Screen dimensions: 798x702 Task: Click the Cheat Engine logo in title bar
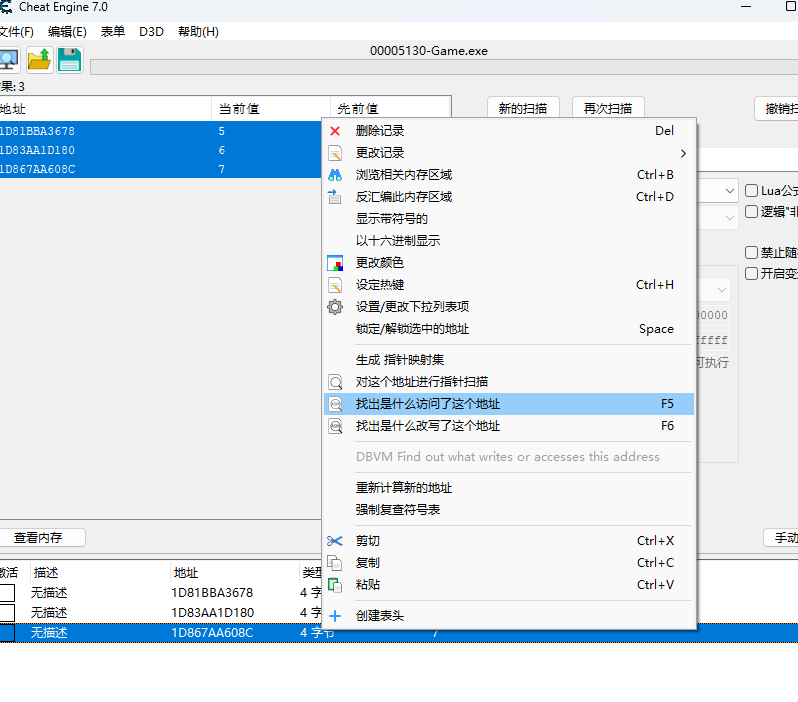(6, 7)
